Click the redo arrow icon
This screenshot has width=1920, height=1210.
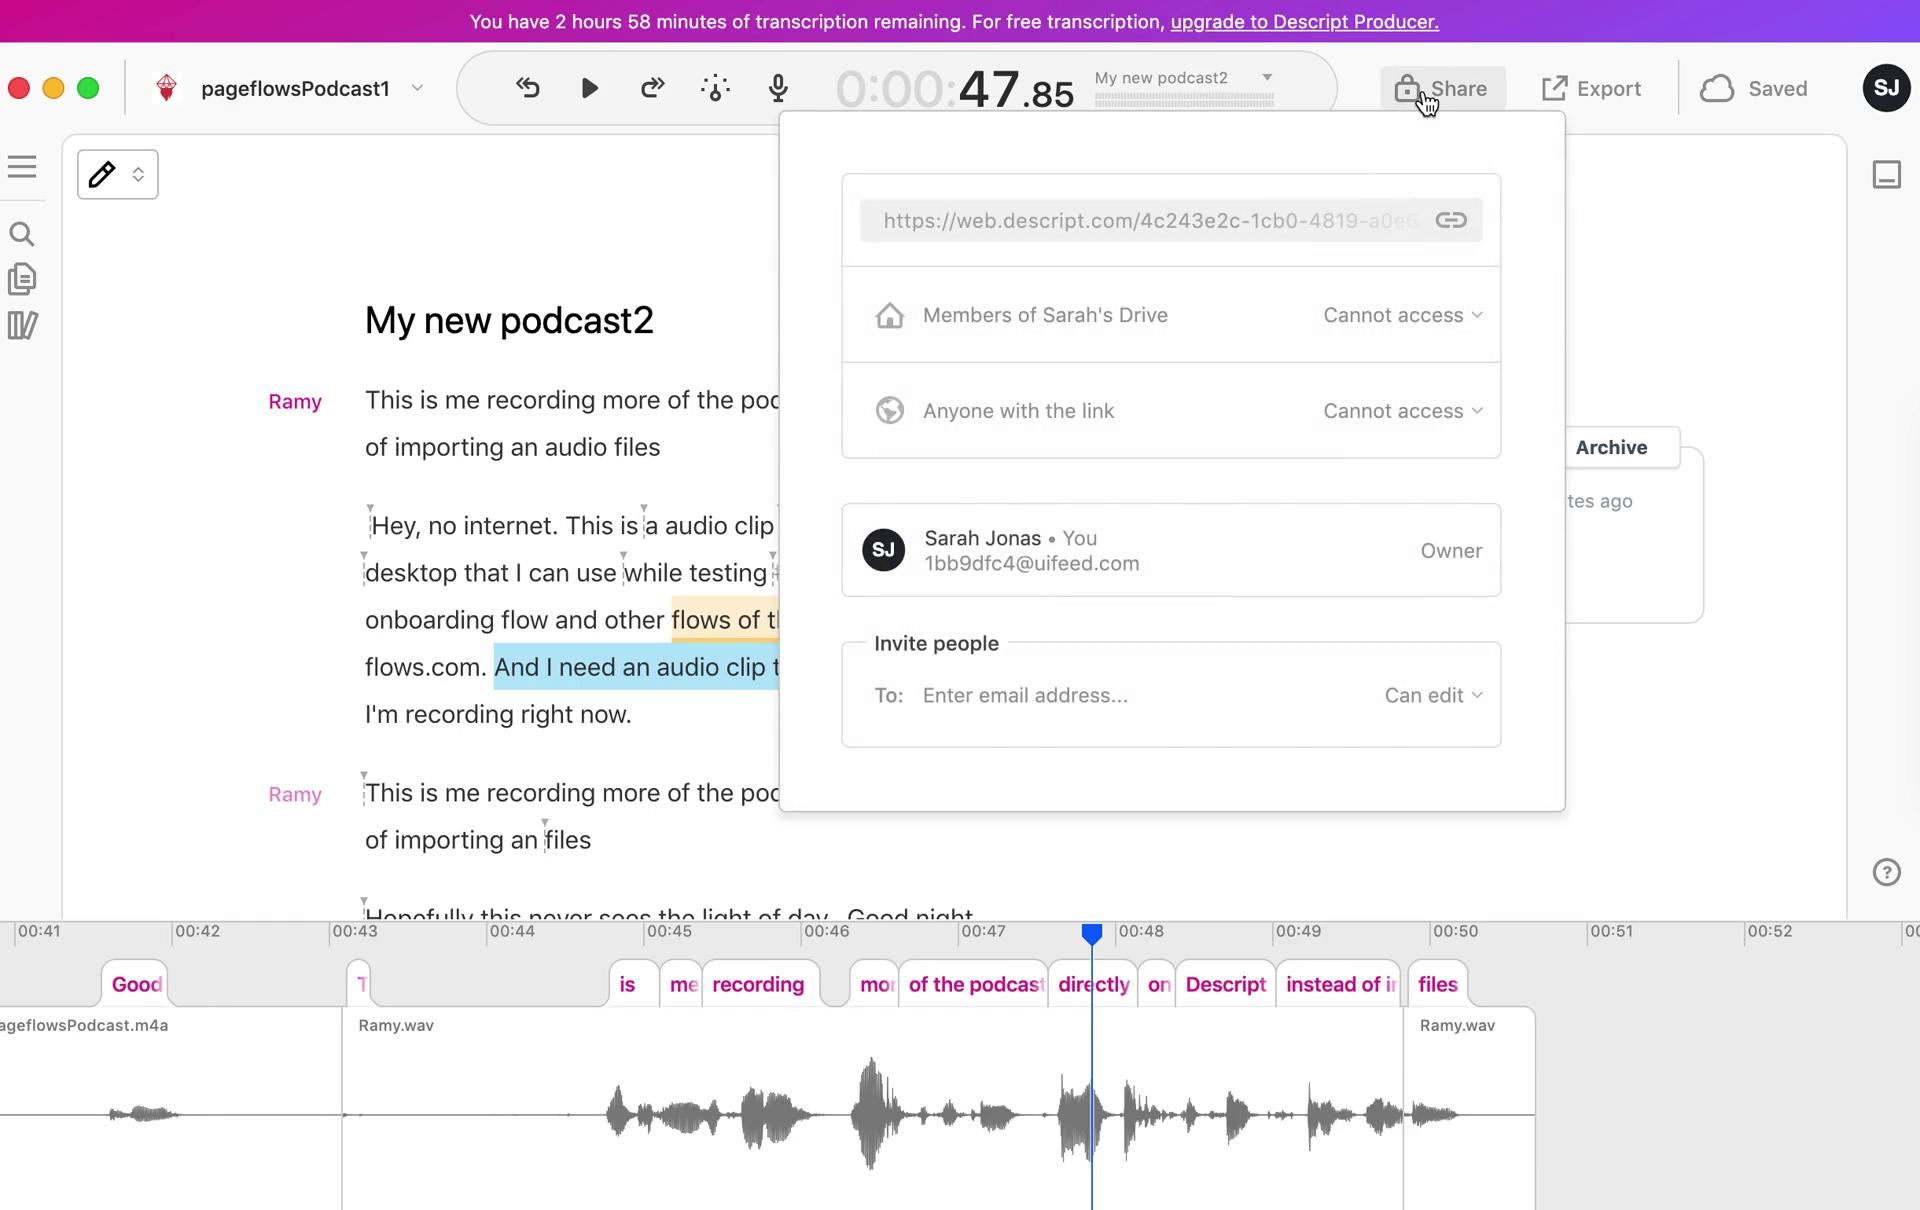652,88
